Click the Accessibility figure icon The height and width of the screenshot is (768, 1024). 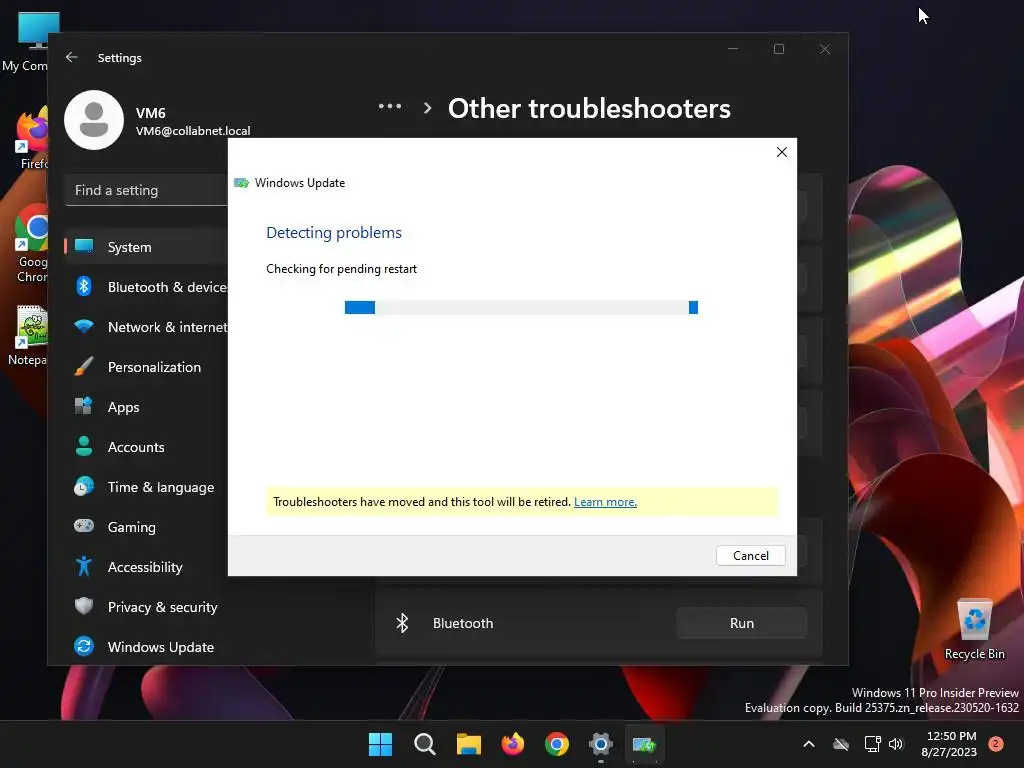[84, 566]
